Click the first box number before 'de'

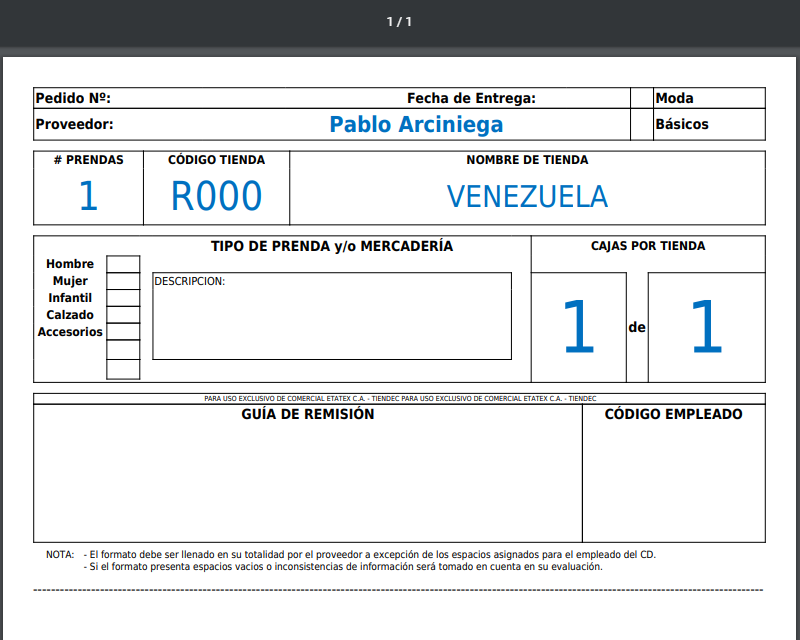[x=579, y=328]
